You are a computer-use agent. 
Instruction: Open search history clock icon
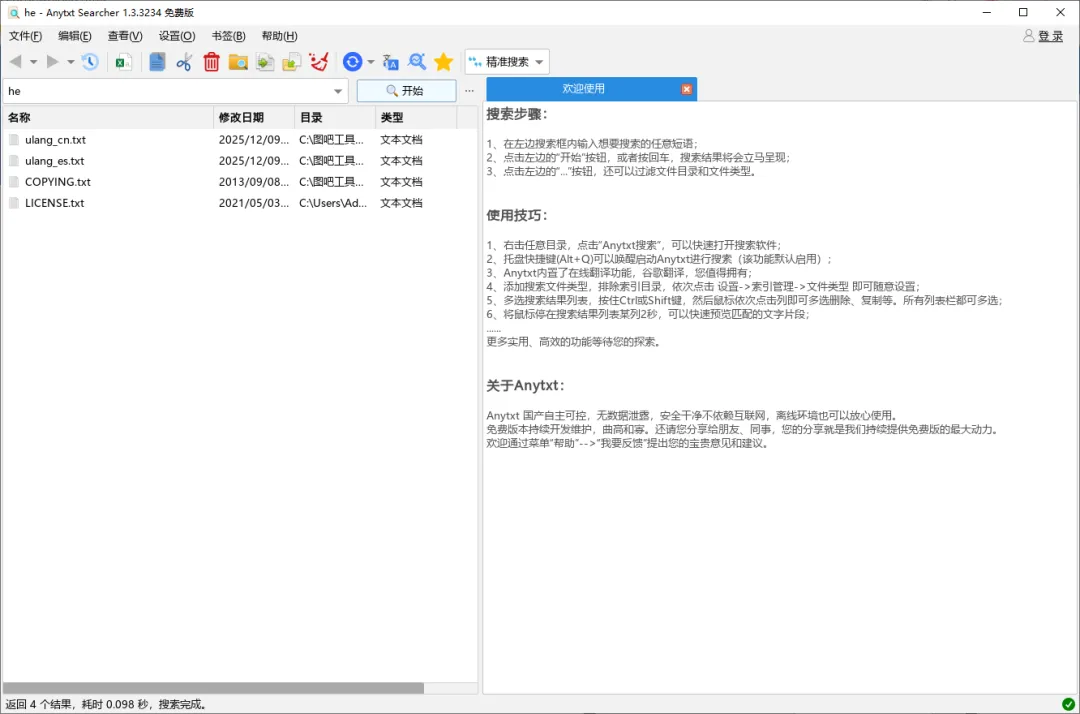90,62
